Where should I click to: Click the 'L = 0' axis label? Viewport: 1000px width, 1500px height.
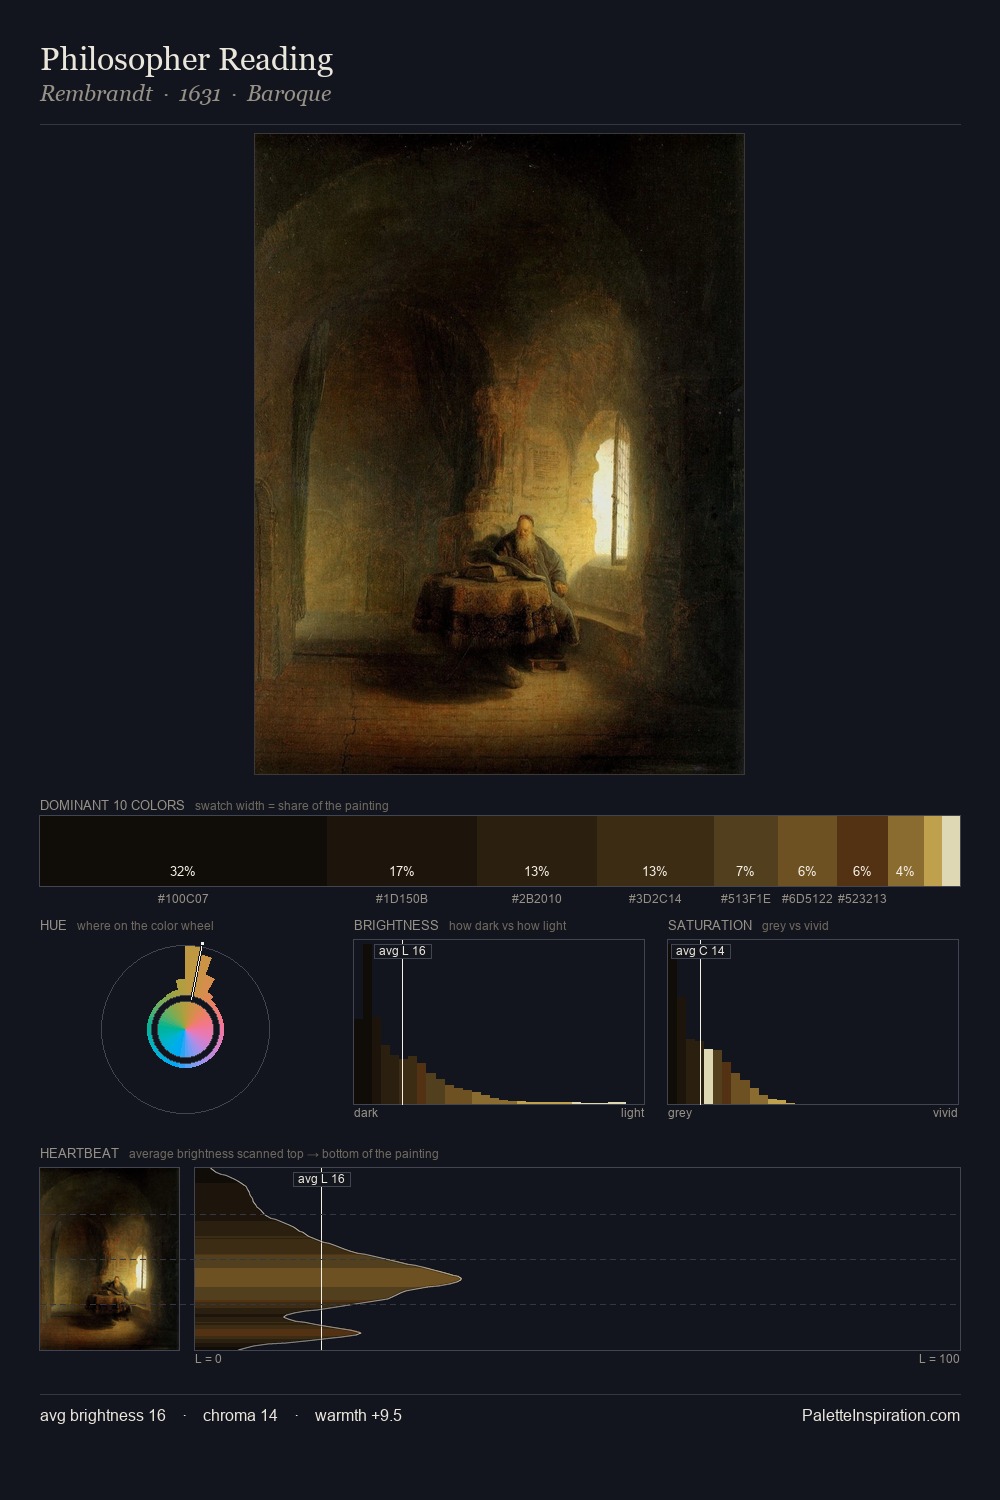(x=208, y=1359)
